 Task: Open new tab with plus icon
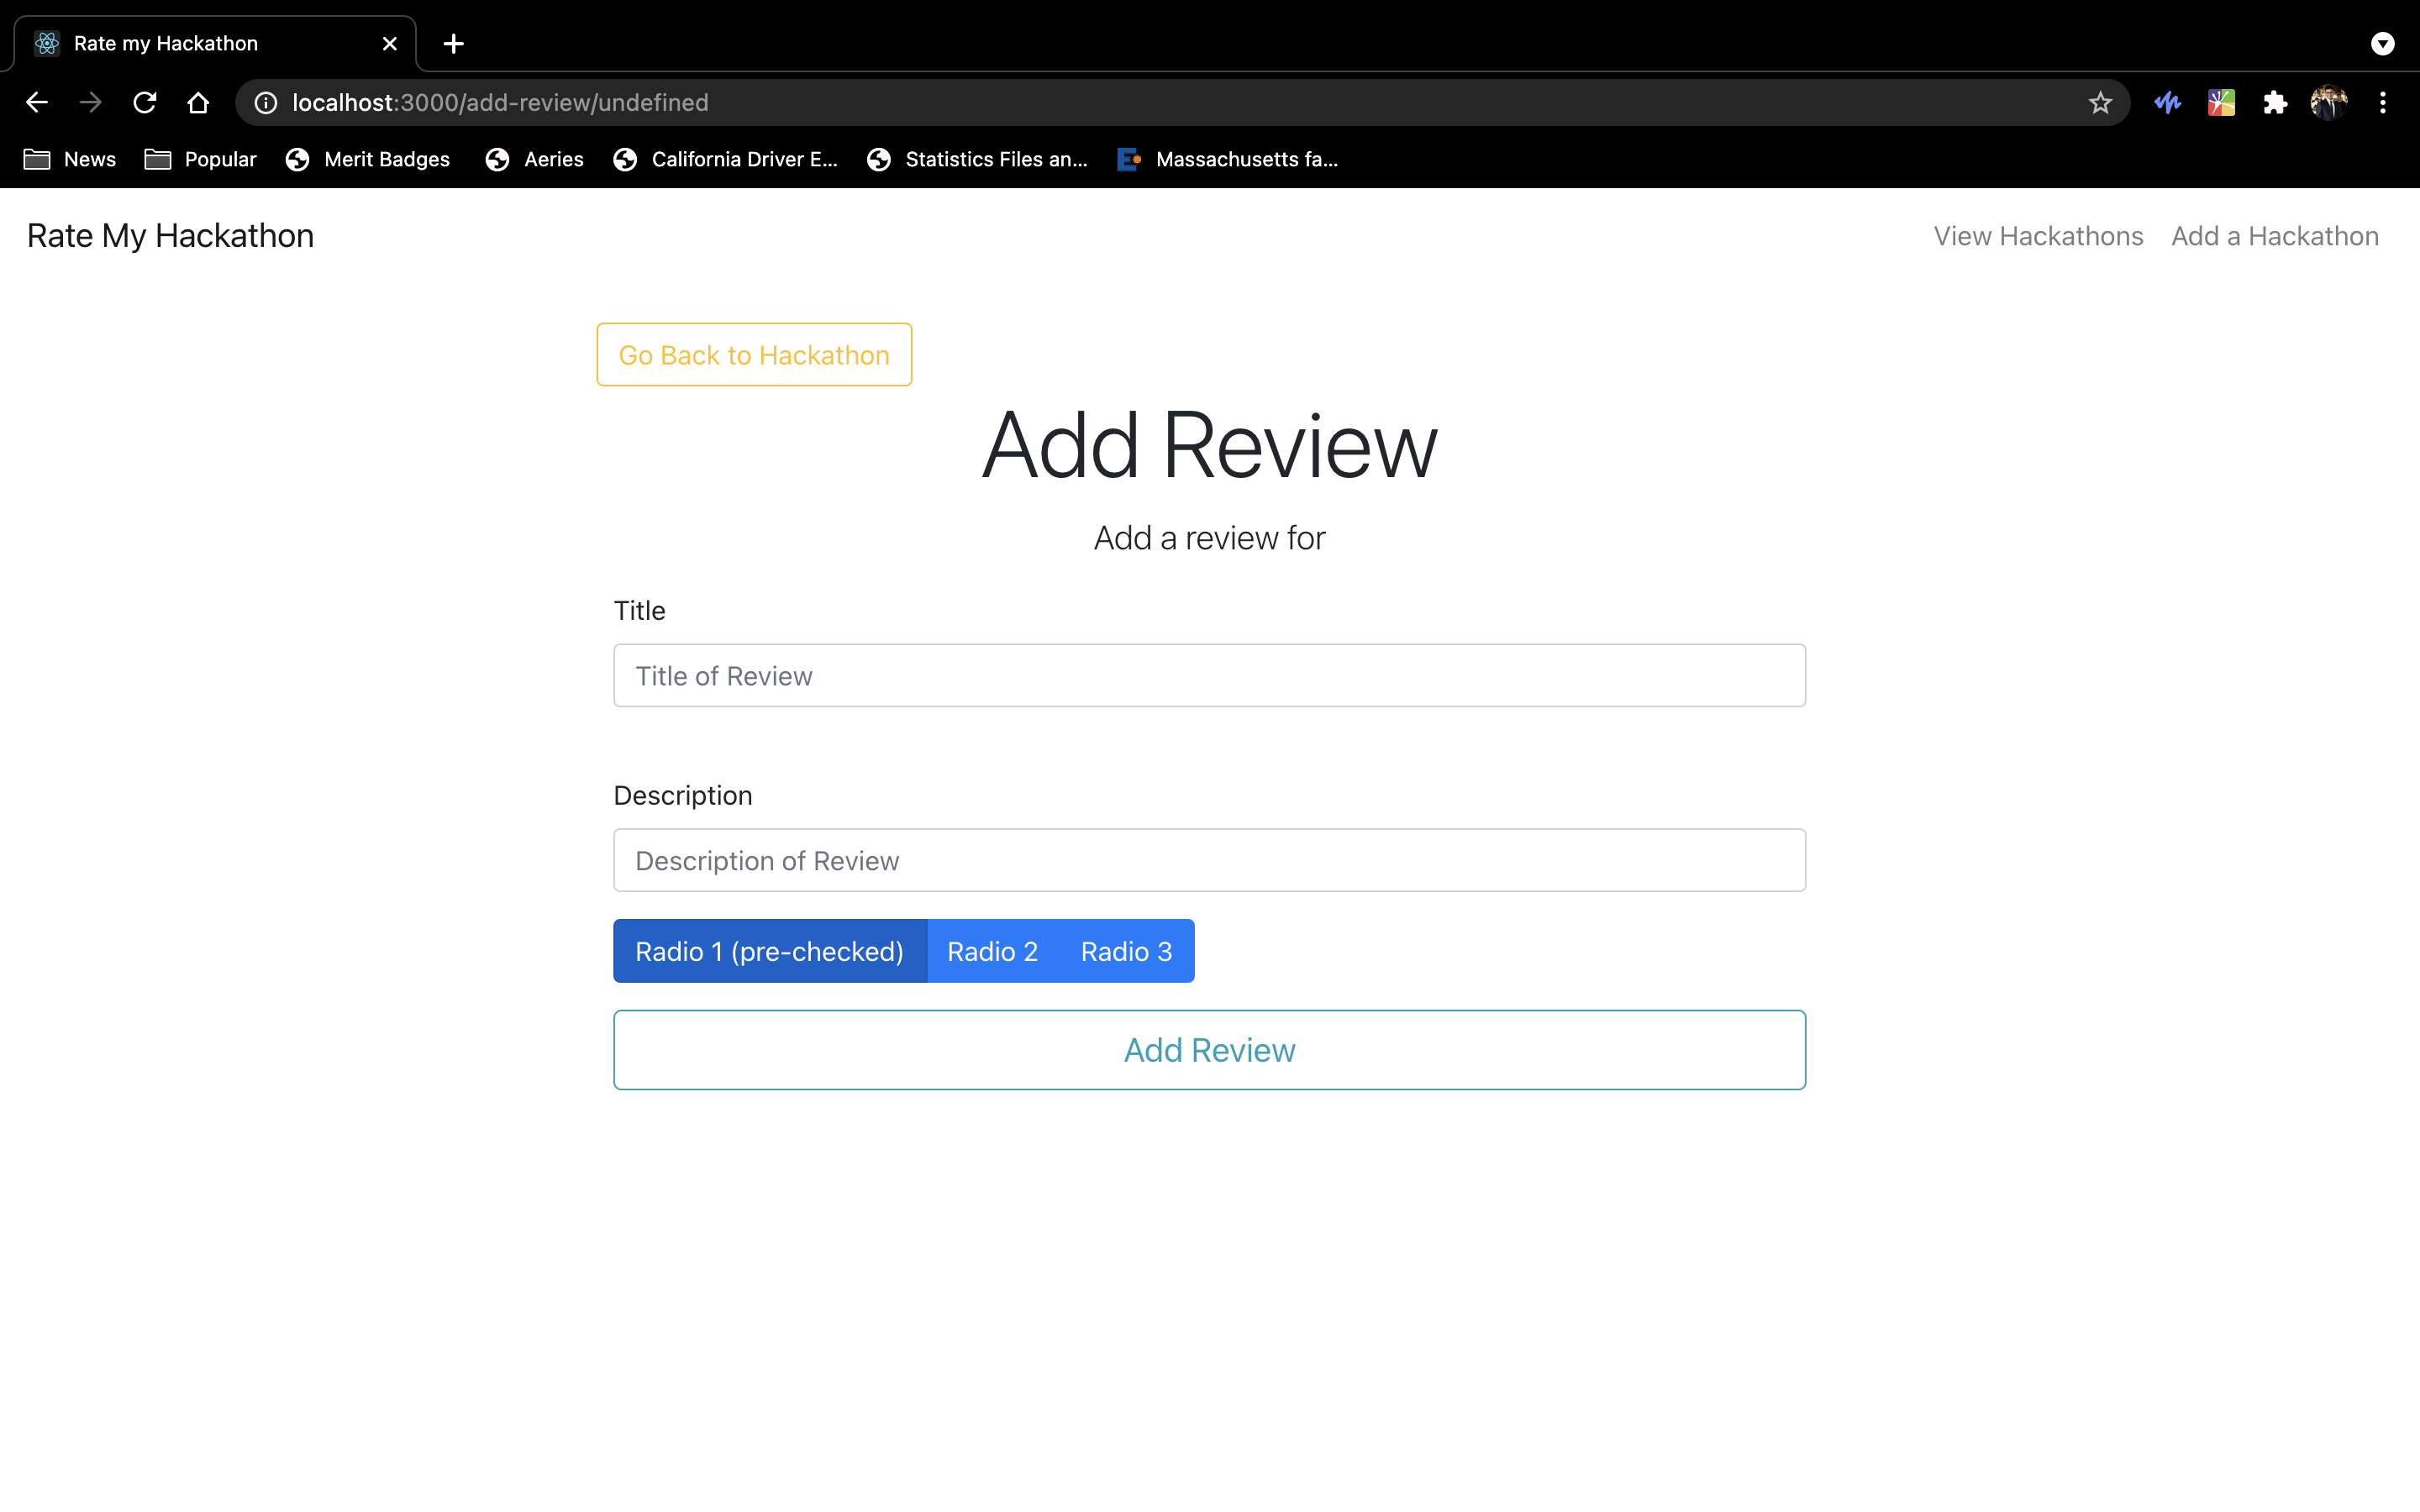coord(453,43)
